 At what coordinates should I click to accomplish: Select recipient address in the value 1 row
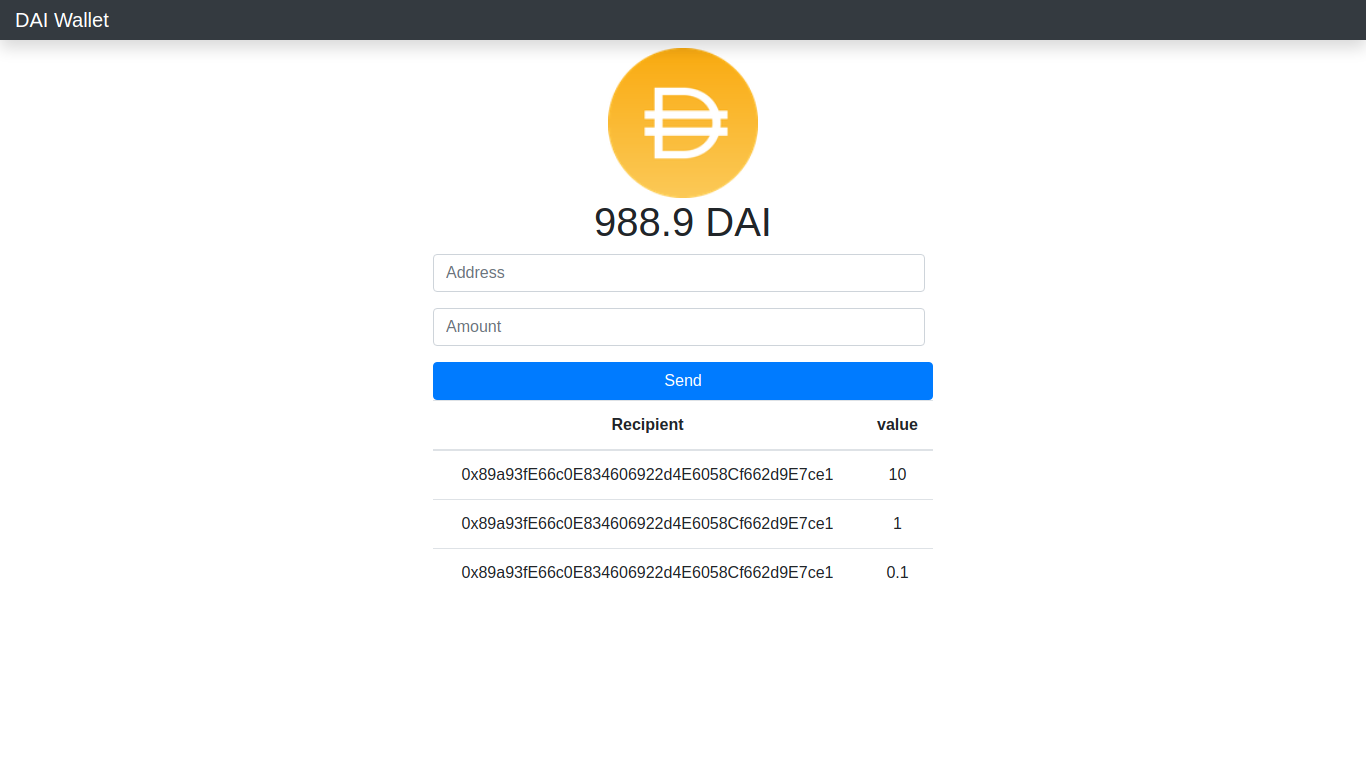[647, 524]
